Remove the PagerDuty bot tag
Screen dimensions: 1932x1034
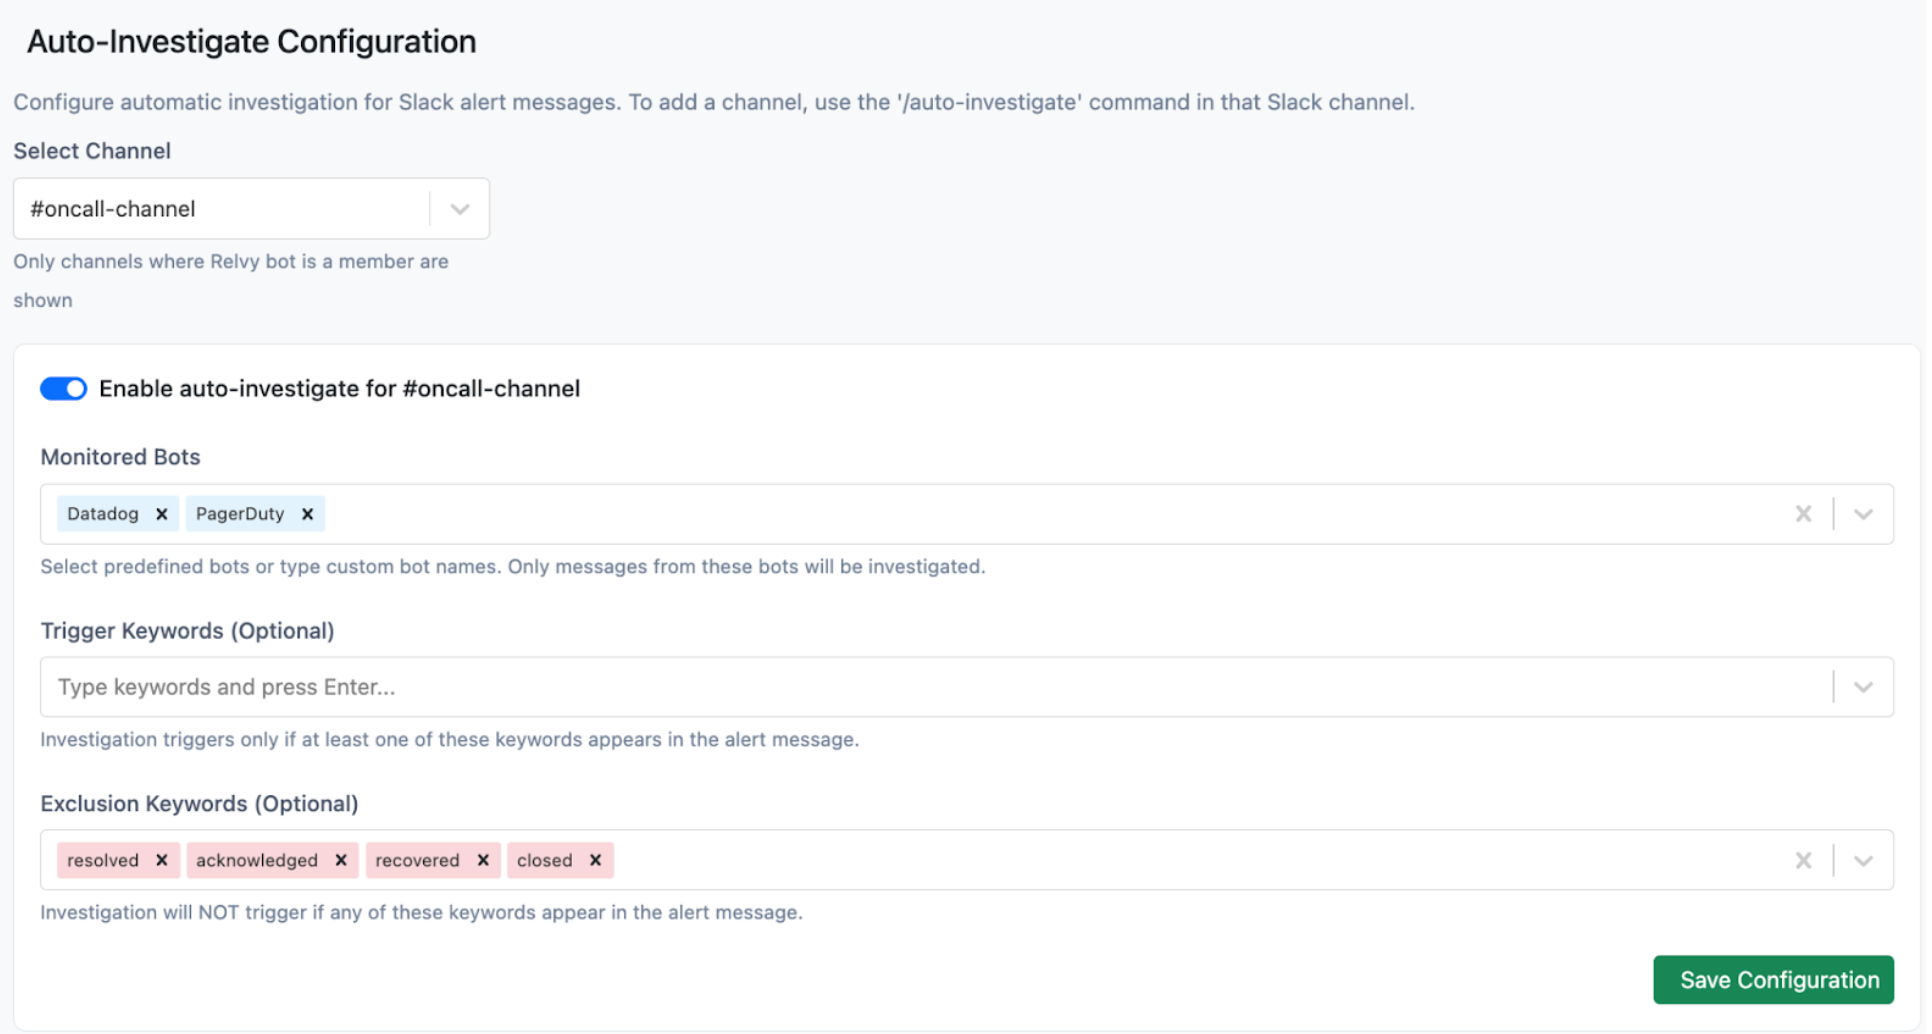[x=306, y=513]
